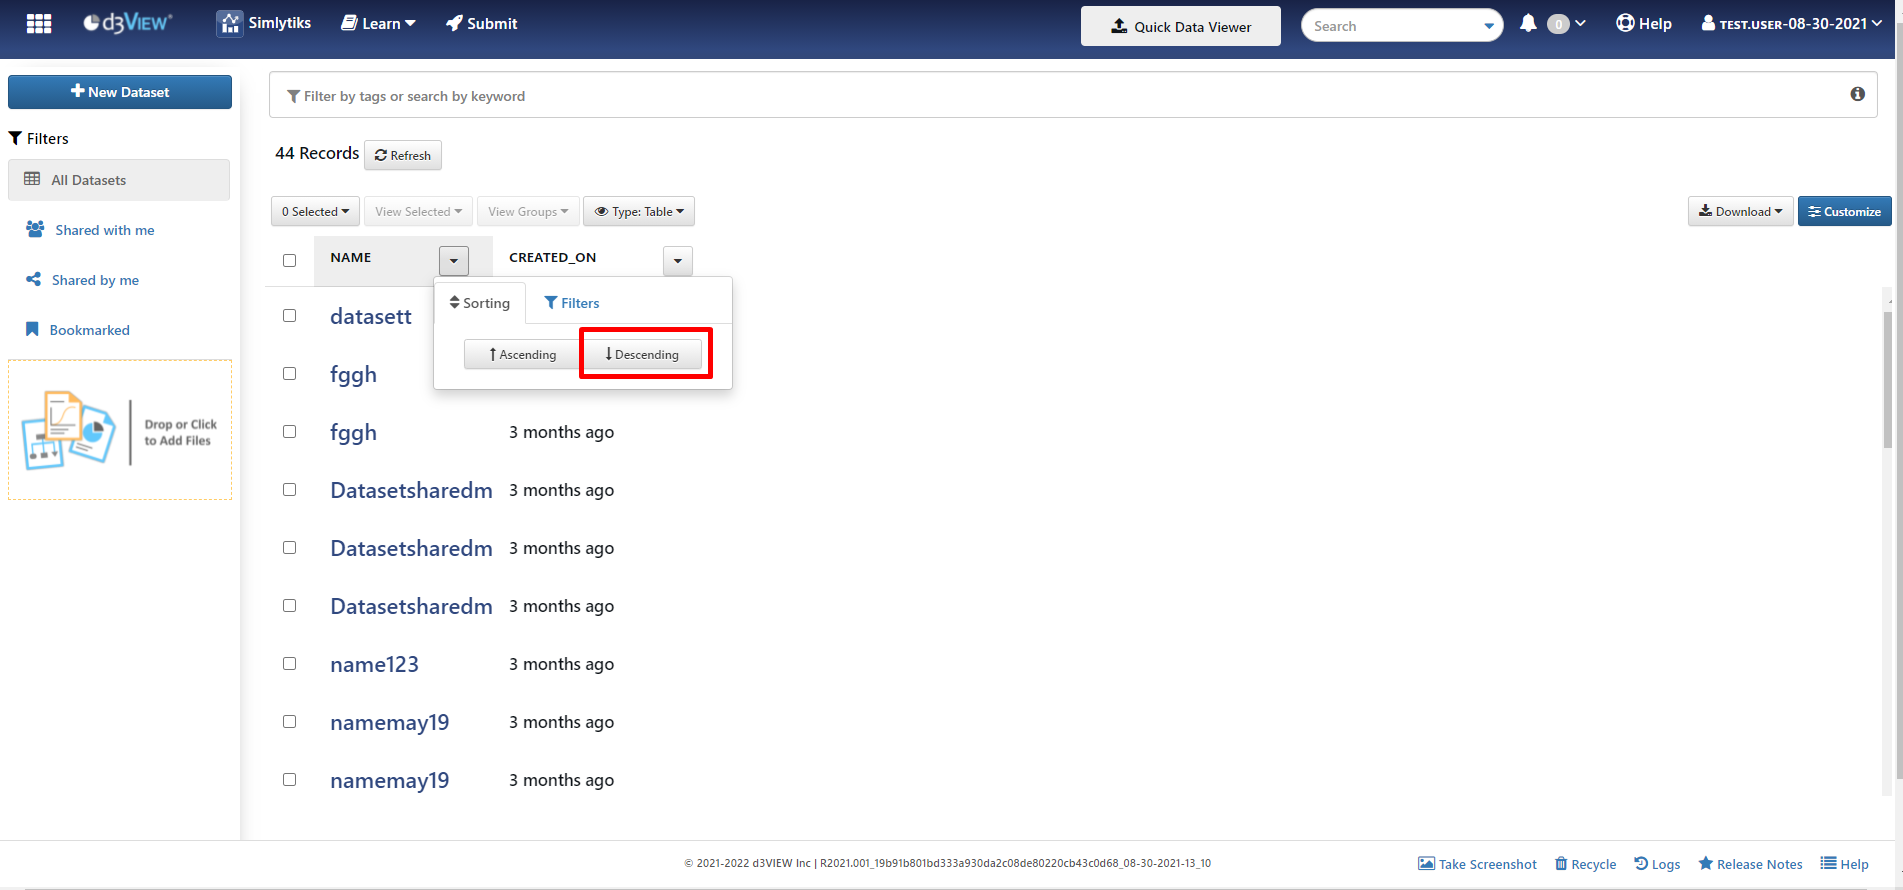Click the vertical scrollbar of the table
The width and height of the screenshot is (1903, 890).
[1887, 380]
